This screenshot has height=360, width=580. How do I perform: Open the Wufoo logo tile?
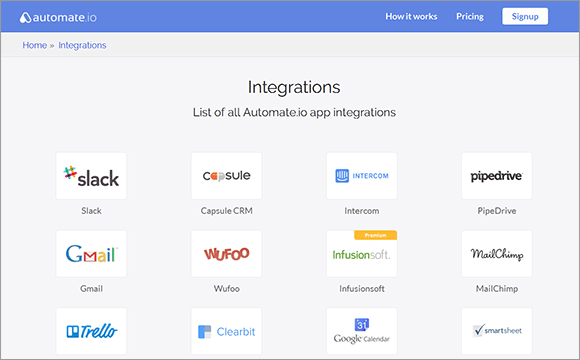(226, 253)
